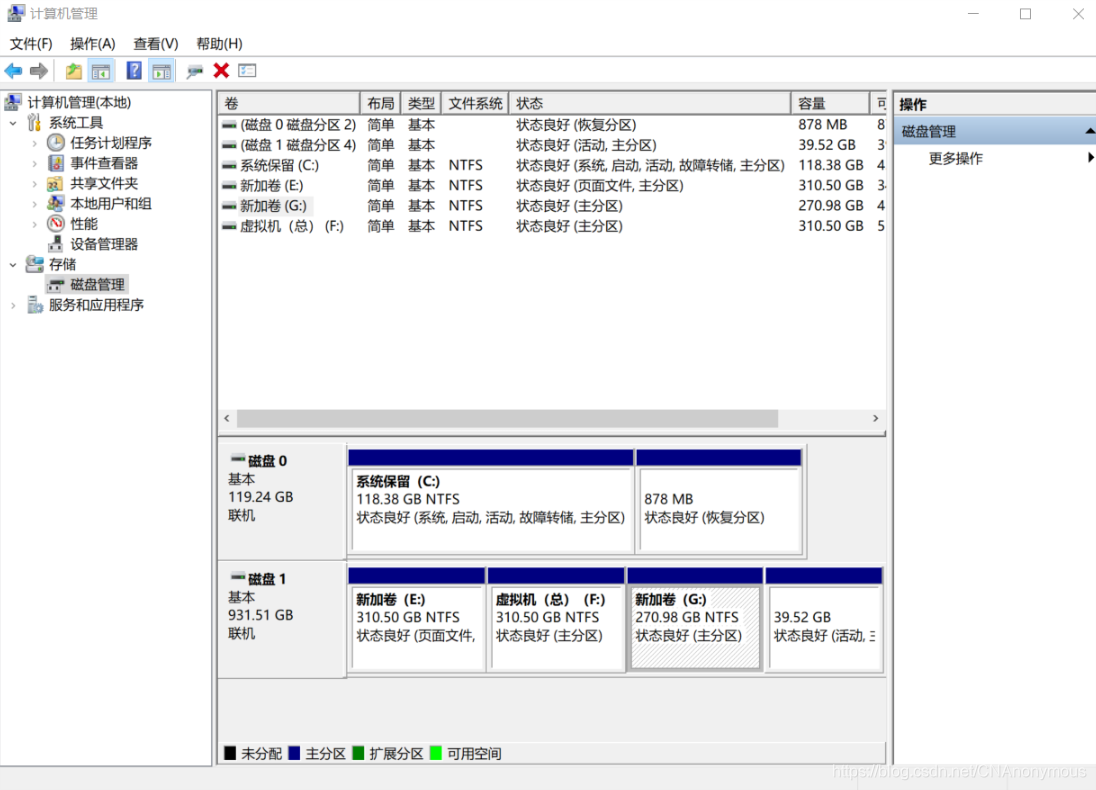Click the volume list horizontal scrollbar
This screenshot has width=1096, height=790.
[x=507, y=418]
